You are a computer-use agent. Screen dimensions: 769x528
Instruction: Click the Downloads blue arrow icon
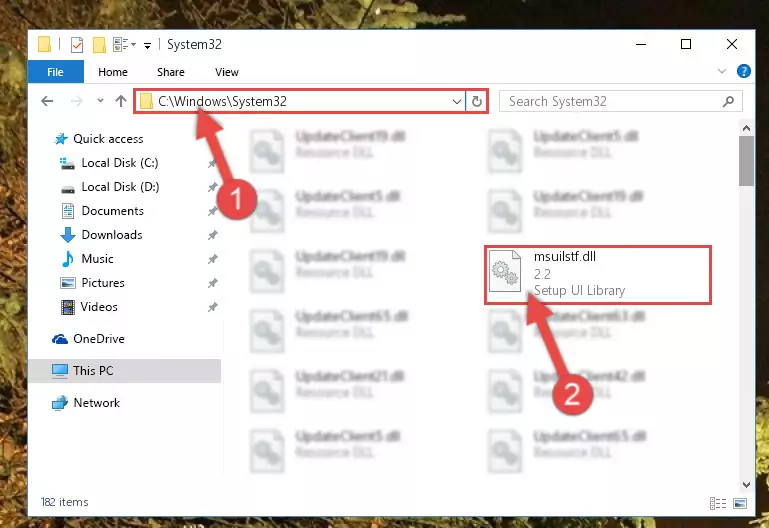click(x=68, y=235)
